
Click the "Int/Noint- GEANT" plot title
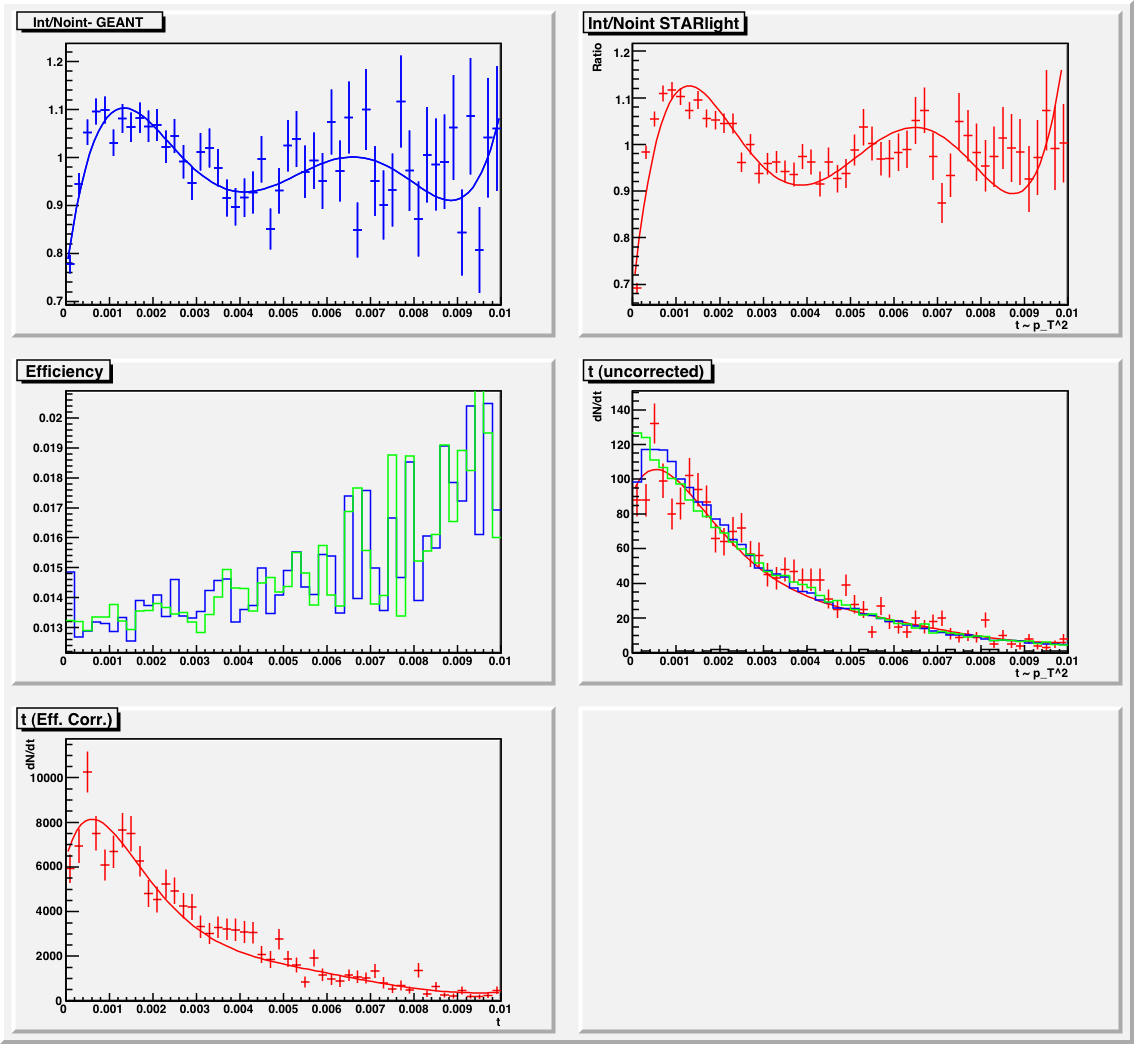coord(89,22)
